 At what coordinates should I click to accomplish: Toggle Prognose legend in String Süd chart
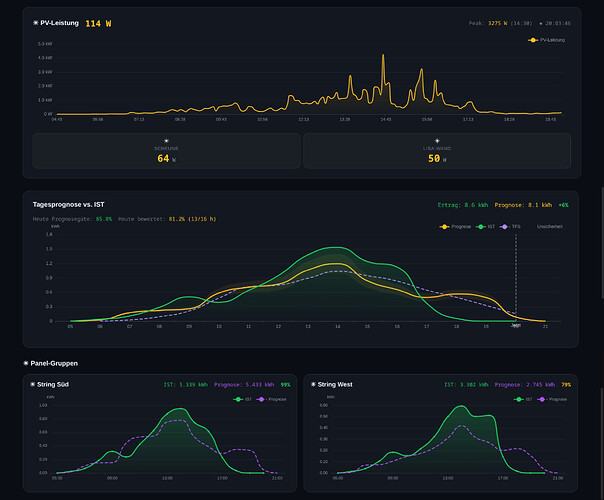271,399
